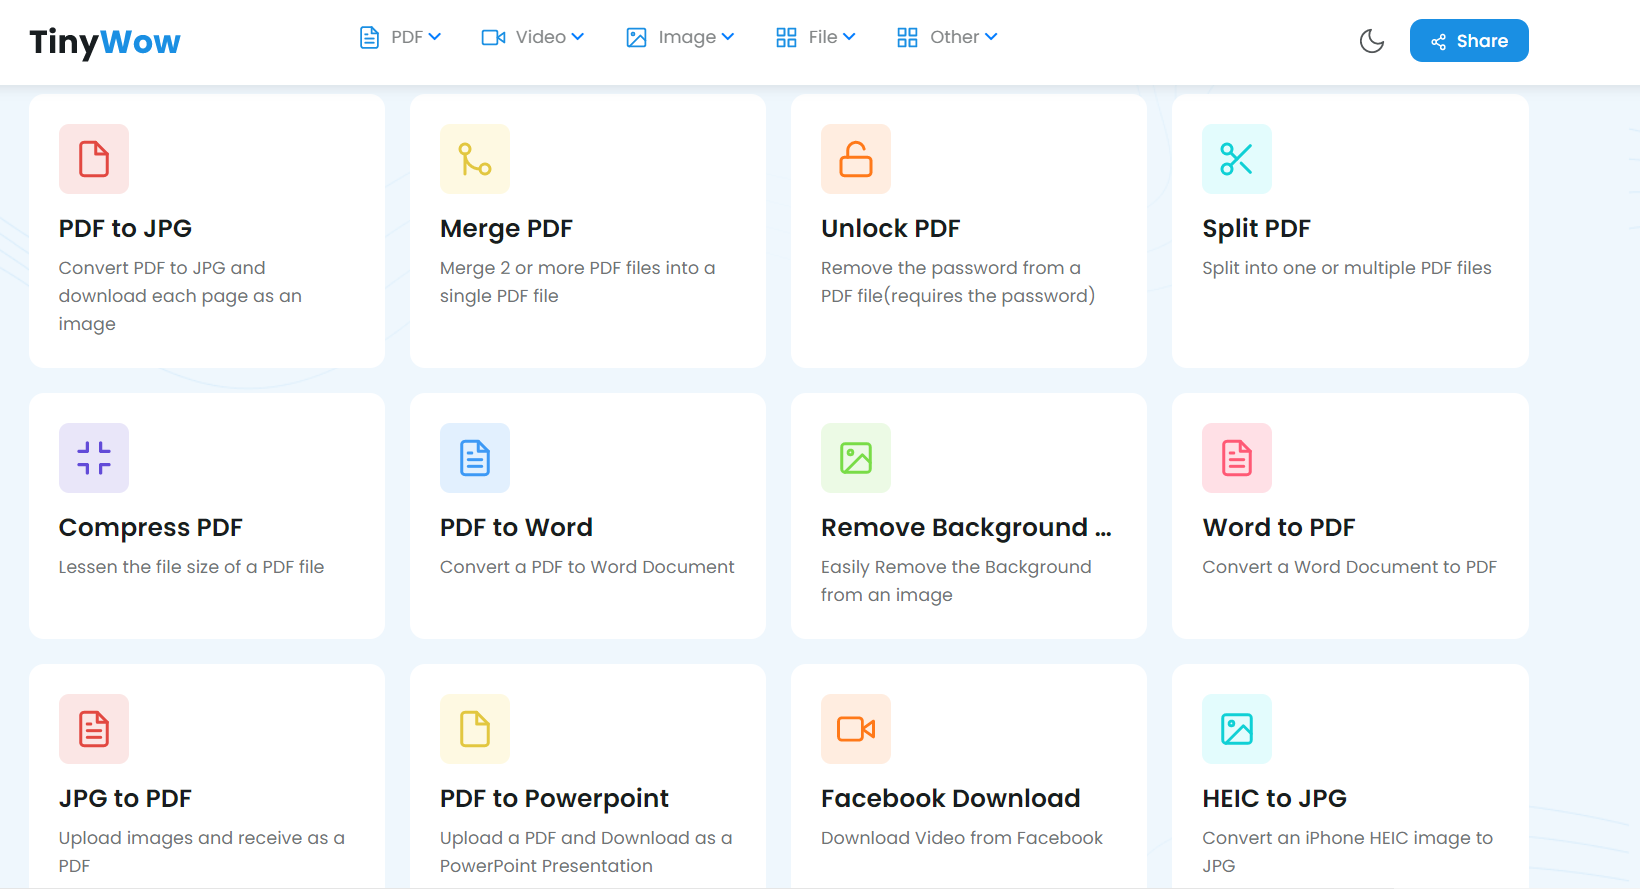Click the PDF to Word blue document icon

click(x=475, y=458)
